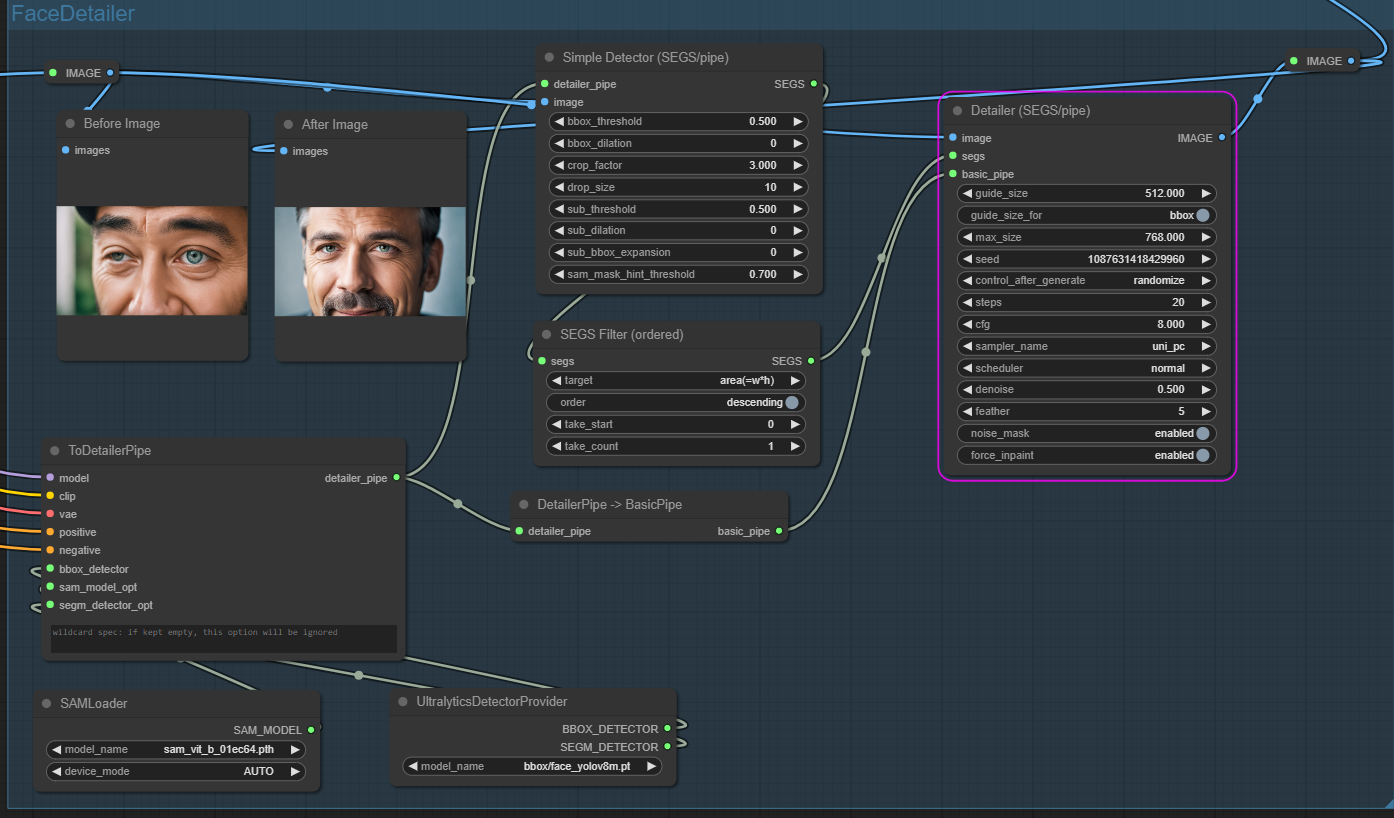
Task: Increase denoise with its right arrow
Action: [x=1207, y=389]
